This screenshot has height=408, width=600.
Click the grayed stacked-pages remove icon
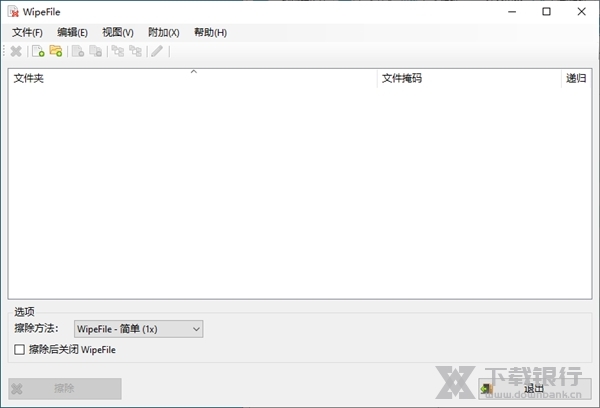96,51
